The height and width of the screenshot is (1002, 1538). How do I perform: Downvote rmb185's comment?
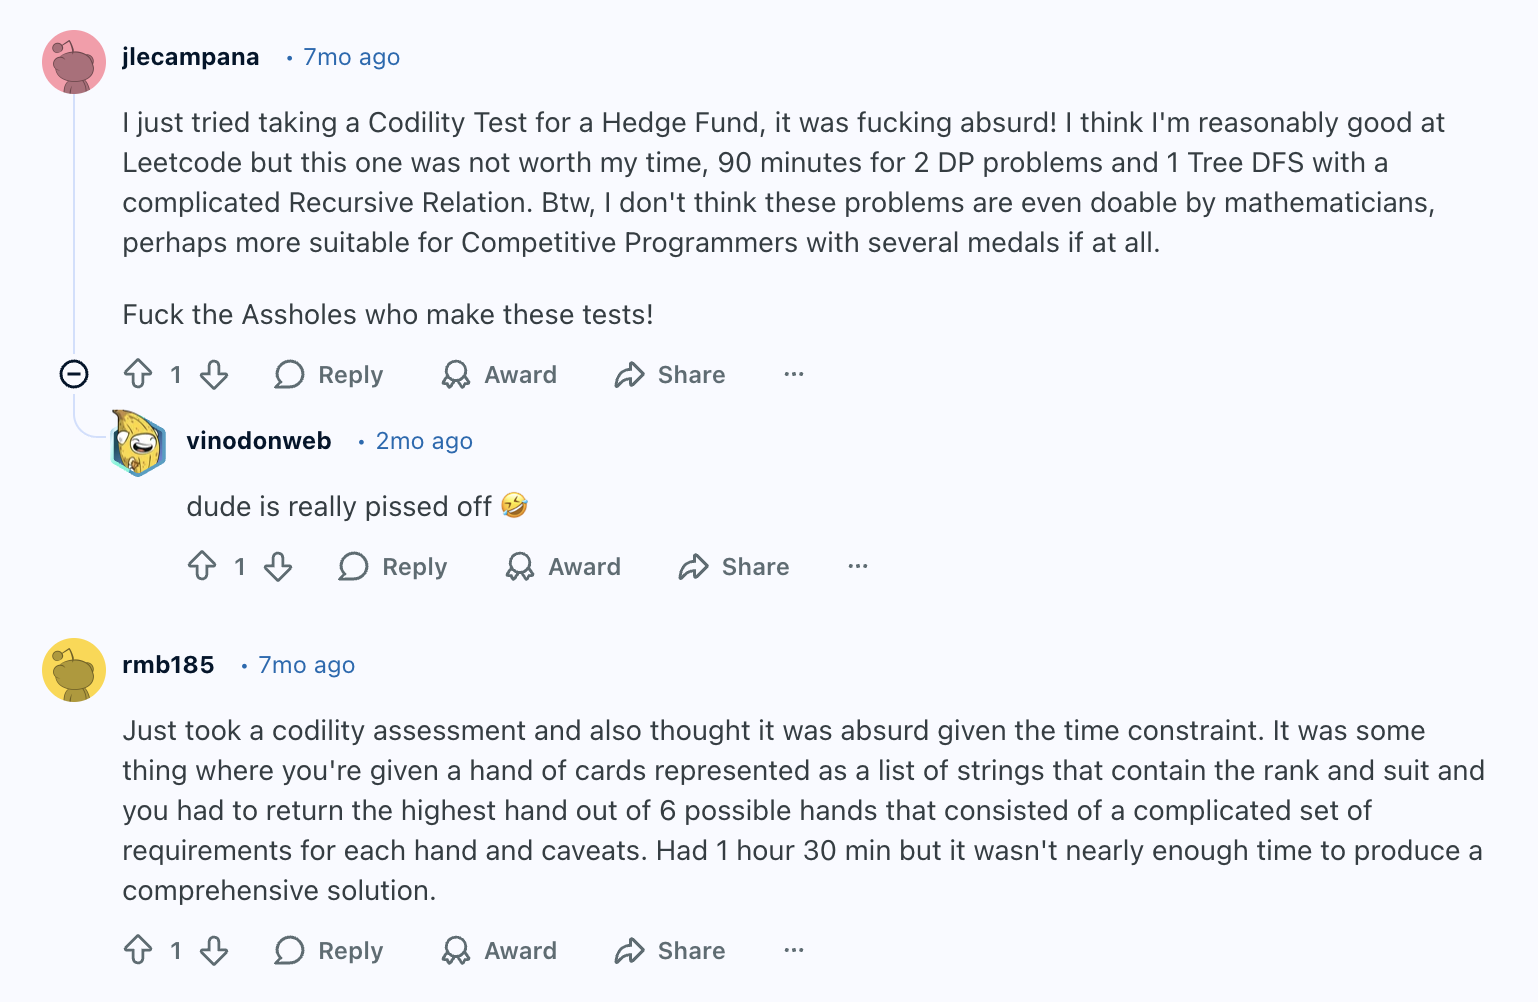click(x=214, y=950)
